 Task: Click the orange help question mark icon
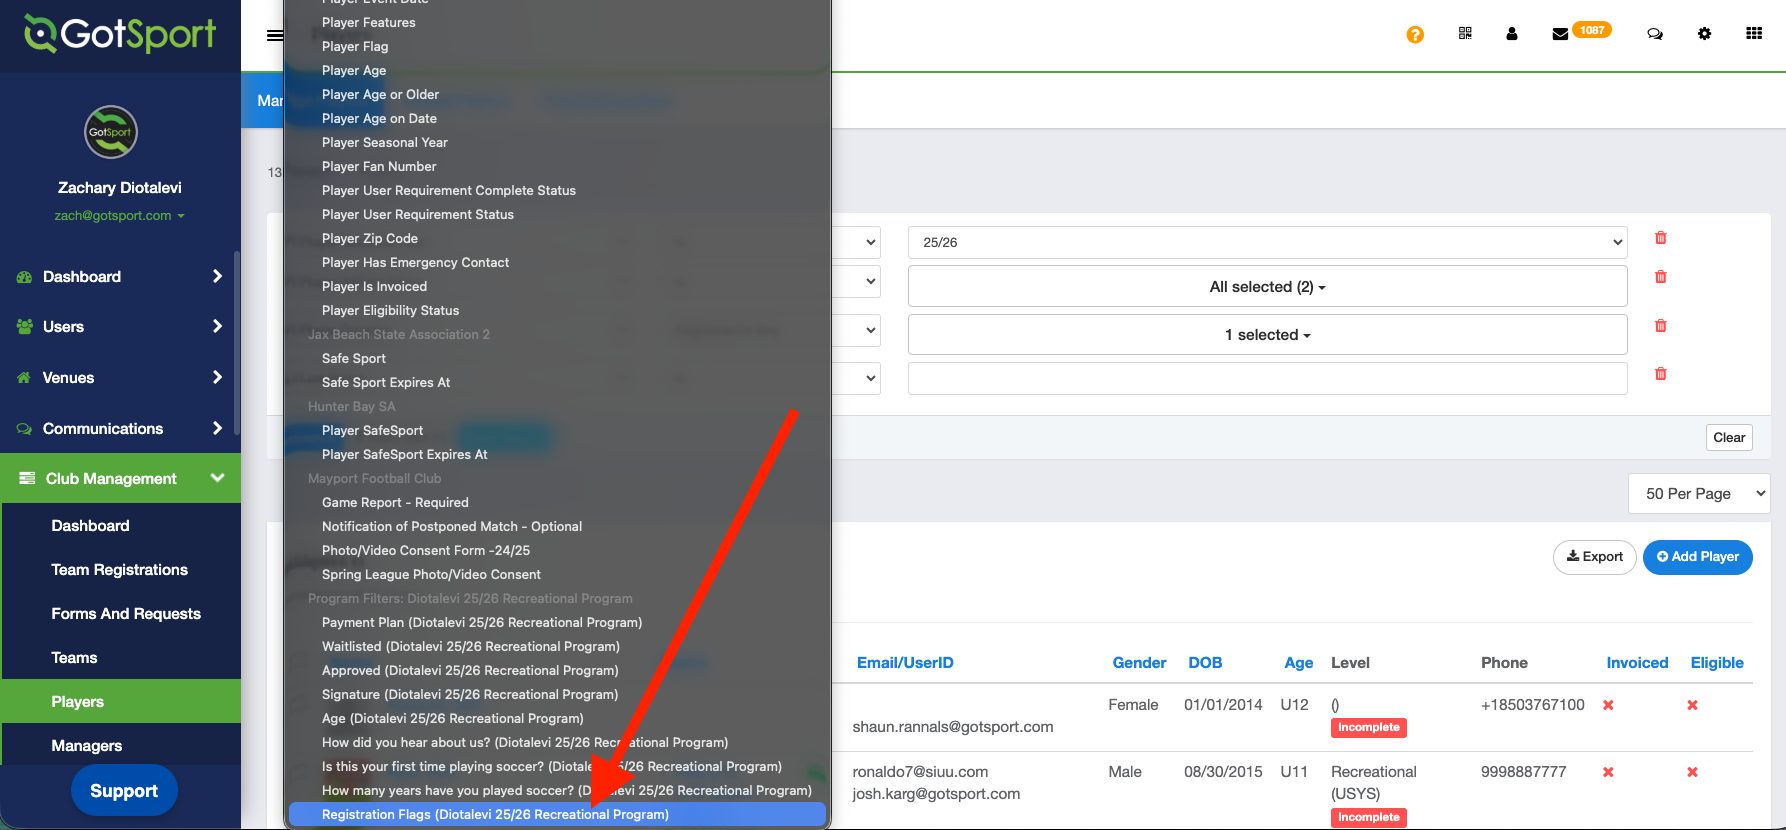point(1415,35)
